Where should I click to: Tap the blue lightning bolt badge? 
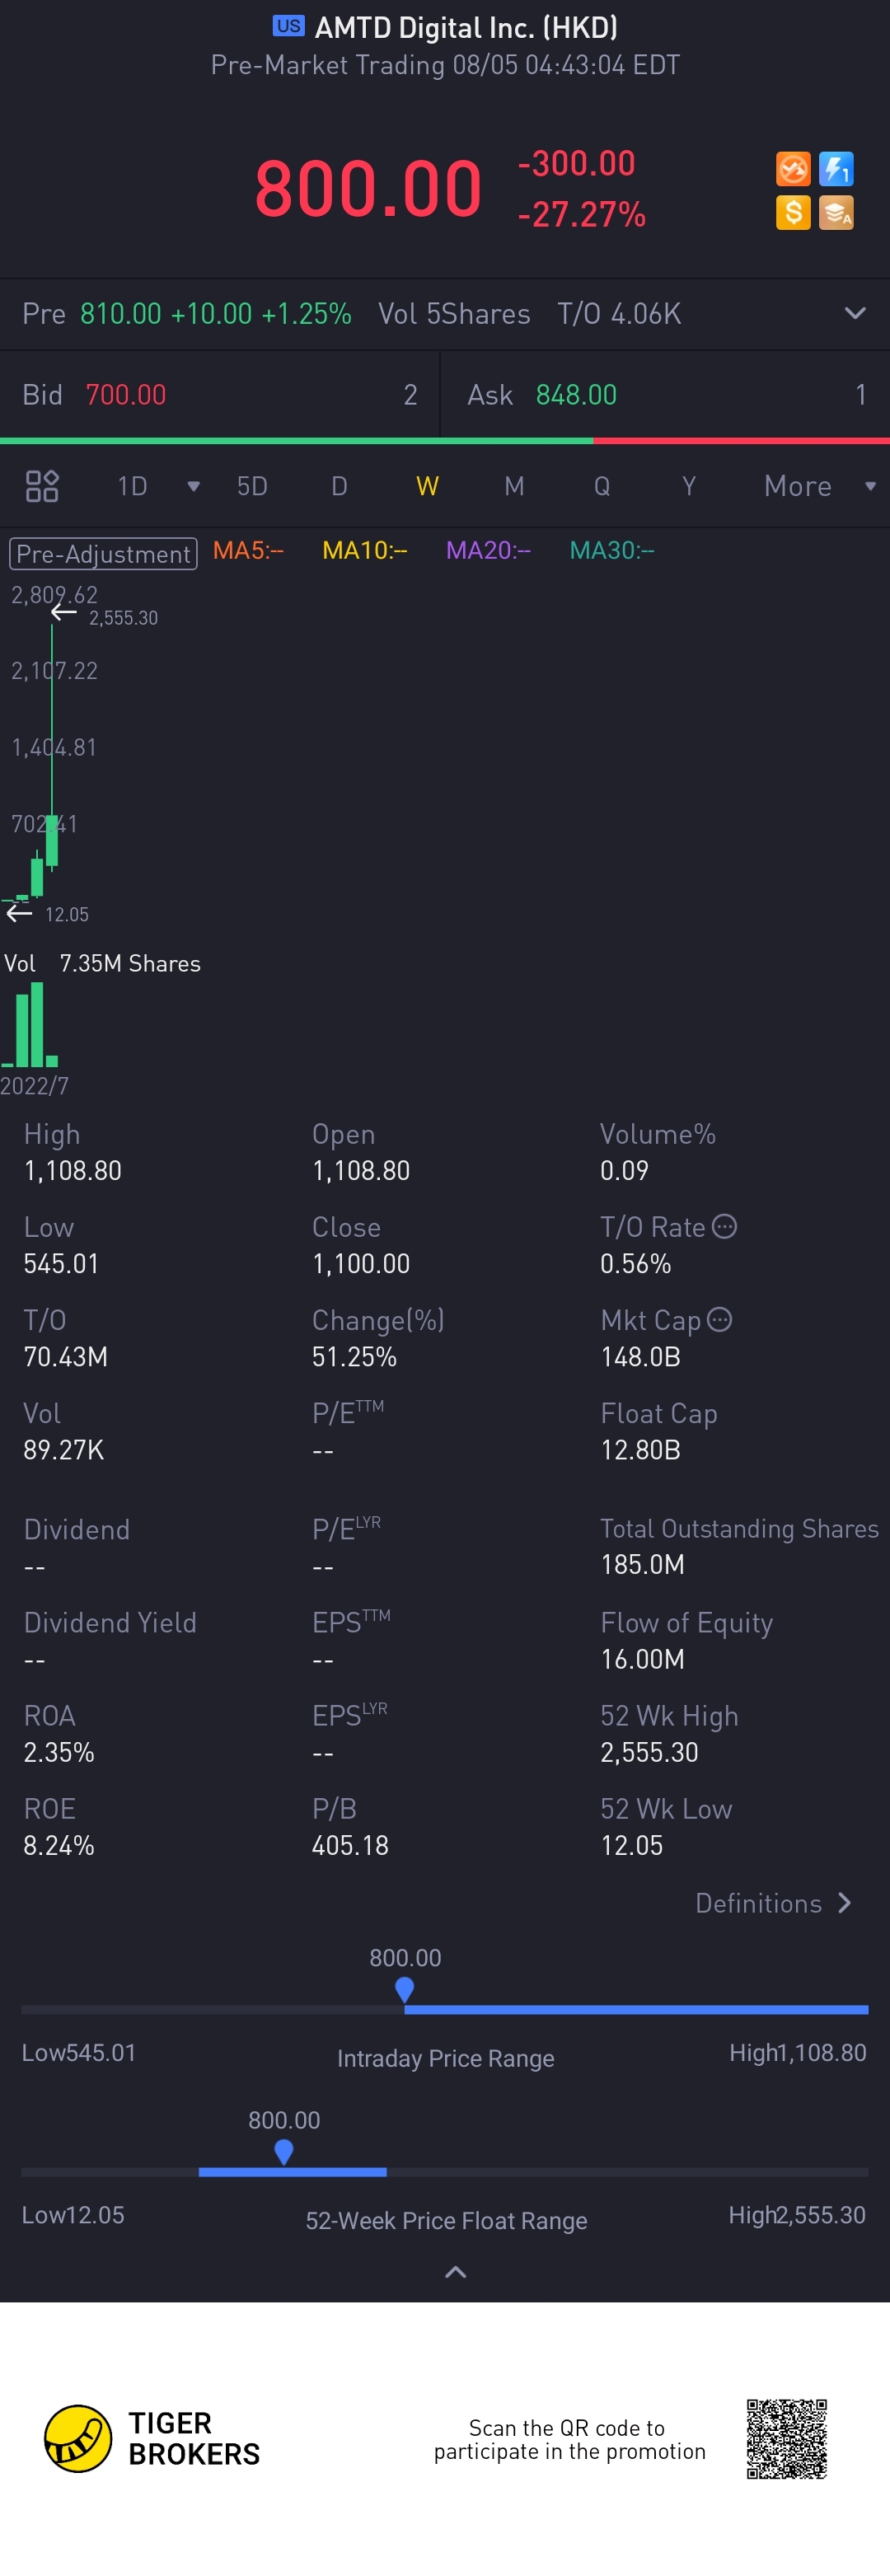pos(836,169)
